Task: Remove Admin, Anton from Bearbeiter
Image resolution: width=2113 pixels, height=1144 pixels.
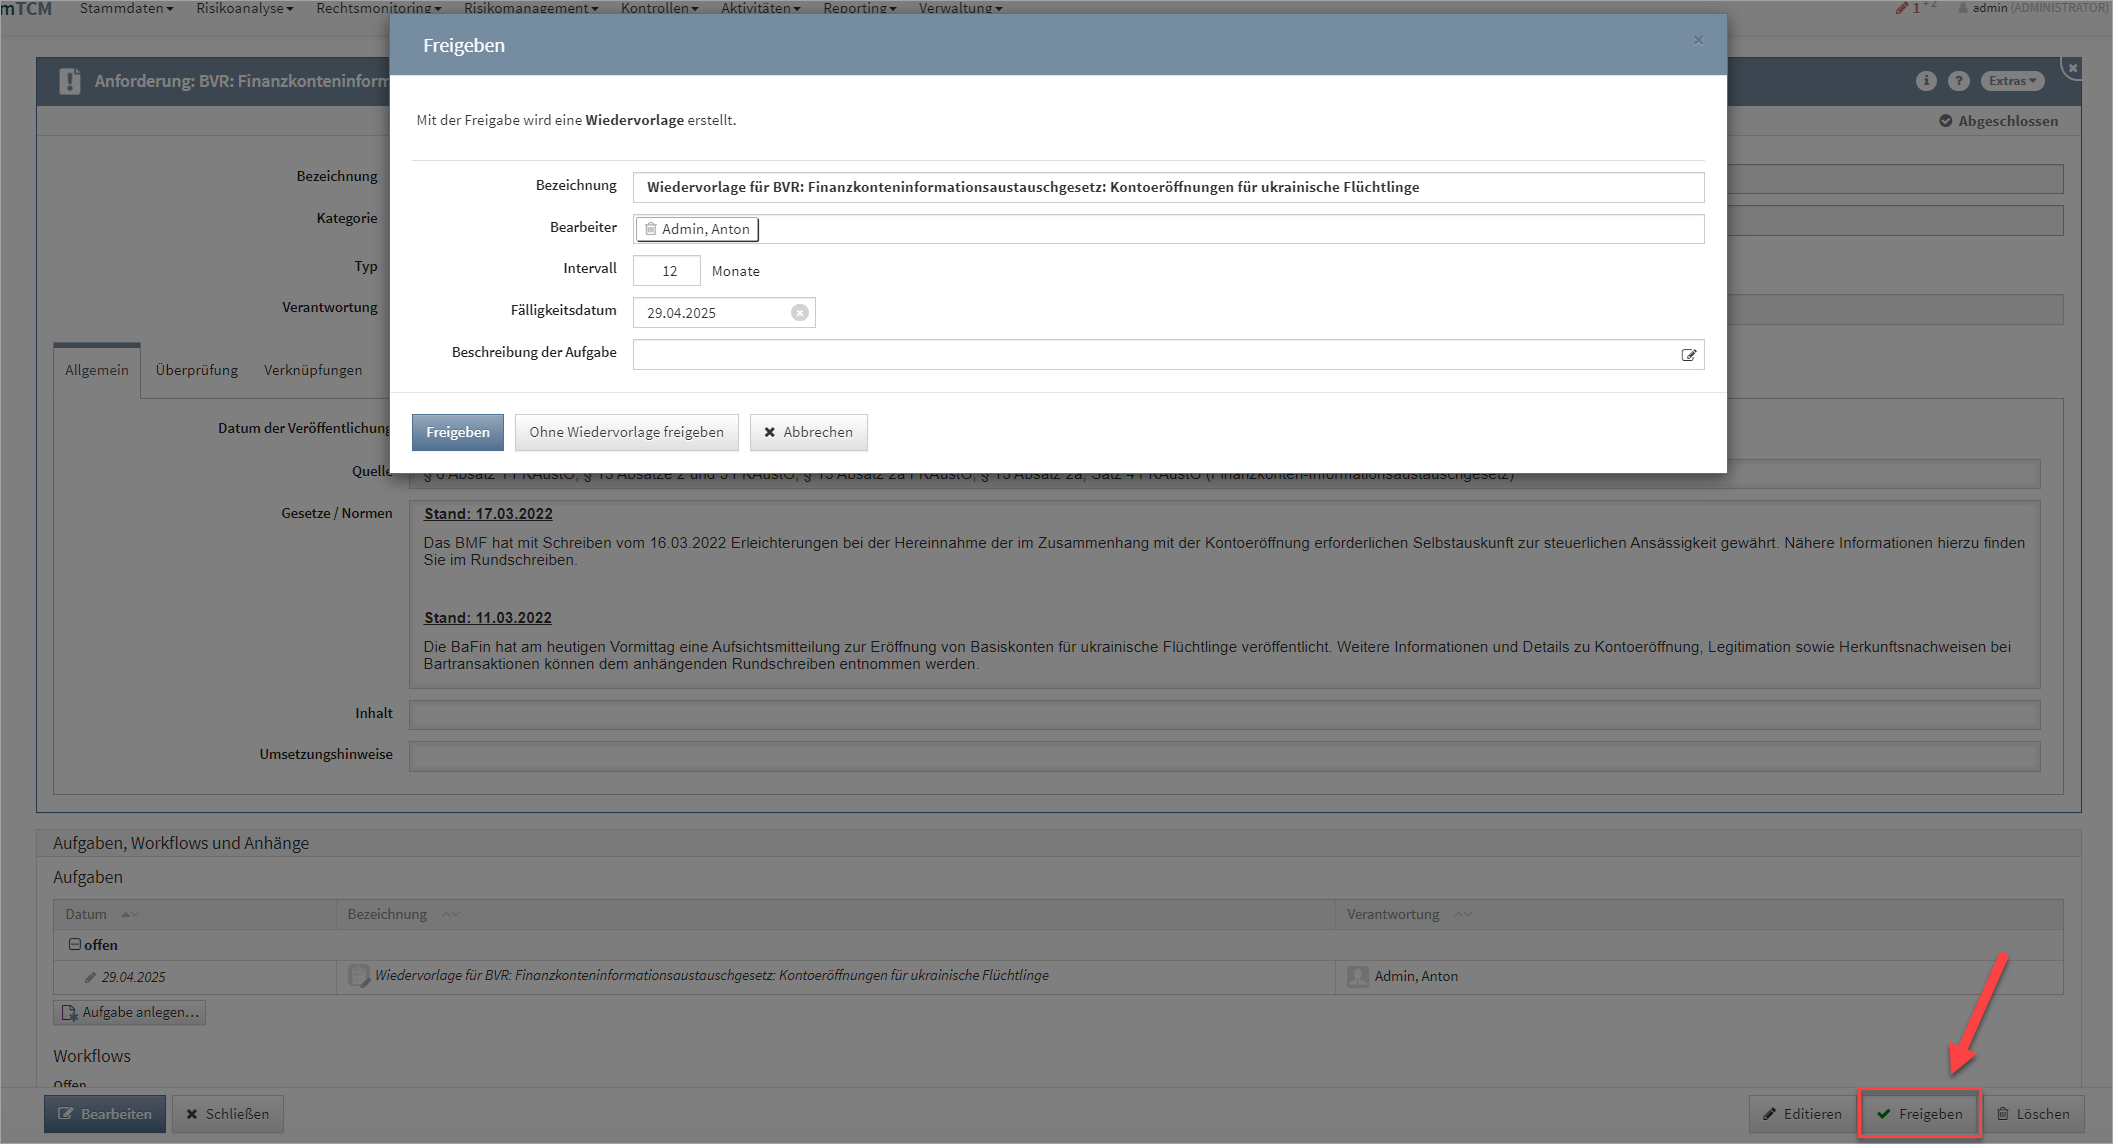Action: [x=651, y=229]
